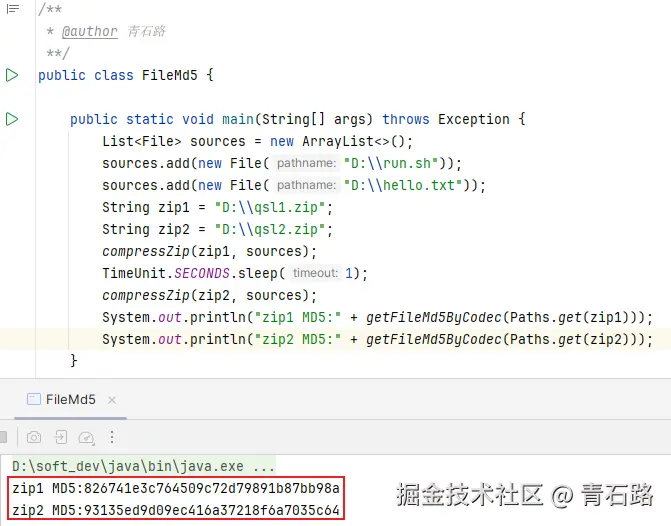Click the java.exe command line in console
The image size is (671, 526).
(x=143, y=466)
